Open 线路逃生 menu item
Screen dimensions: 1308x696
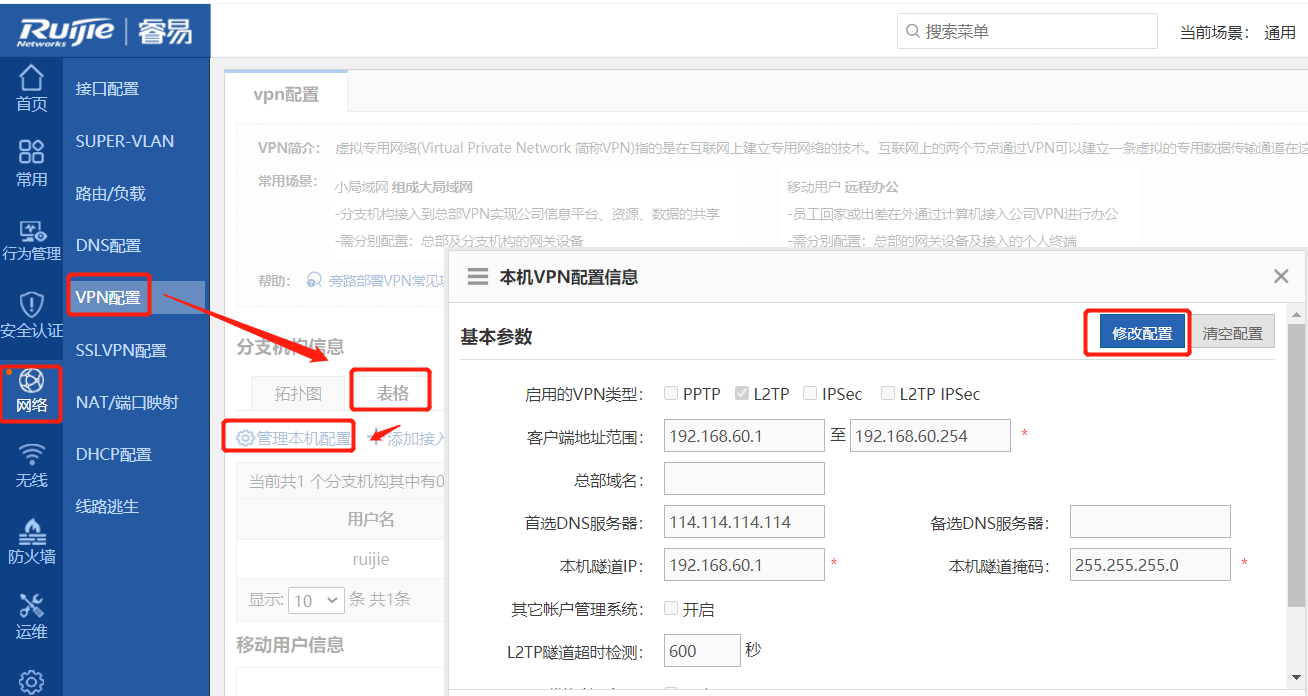[108, 506]
